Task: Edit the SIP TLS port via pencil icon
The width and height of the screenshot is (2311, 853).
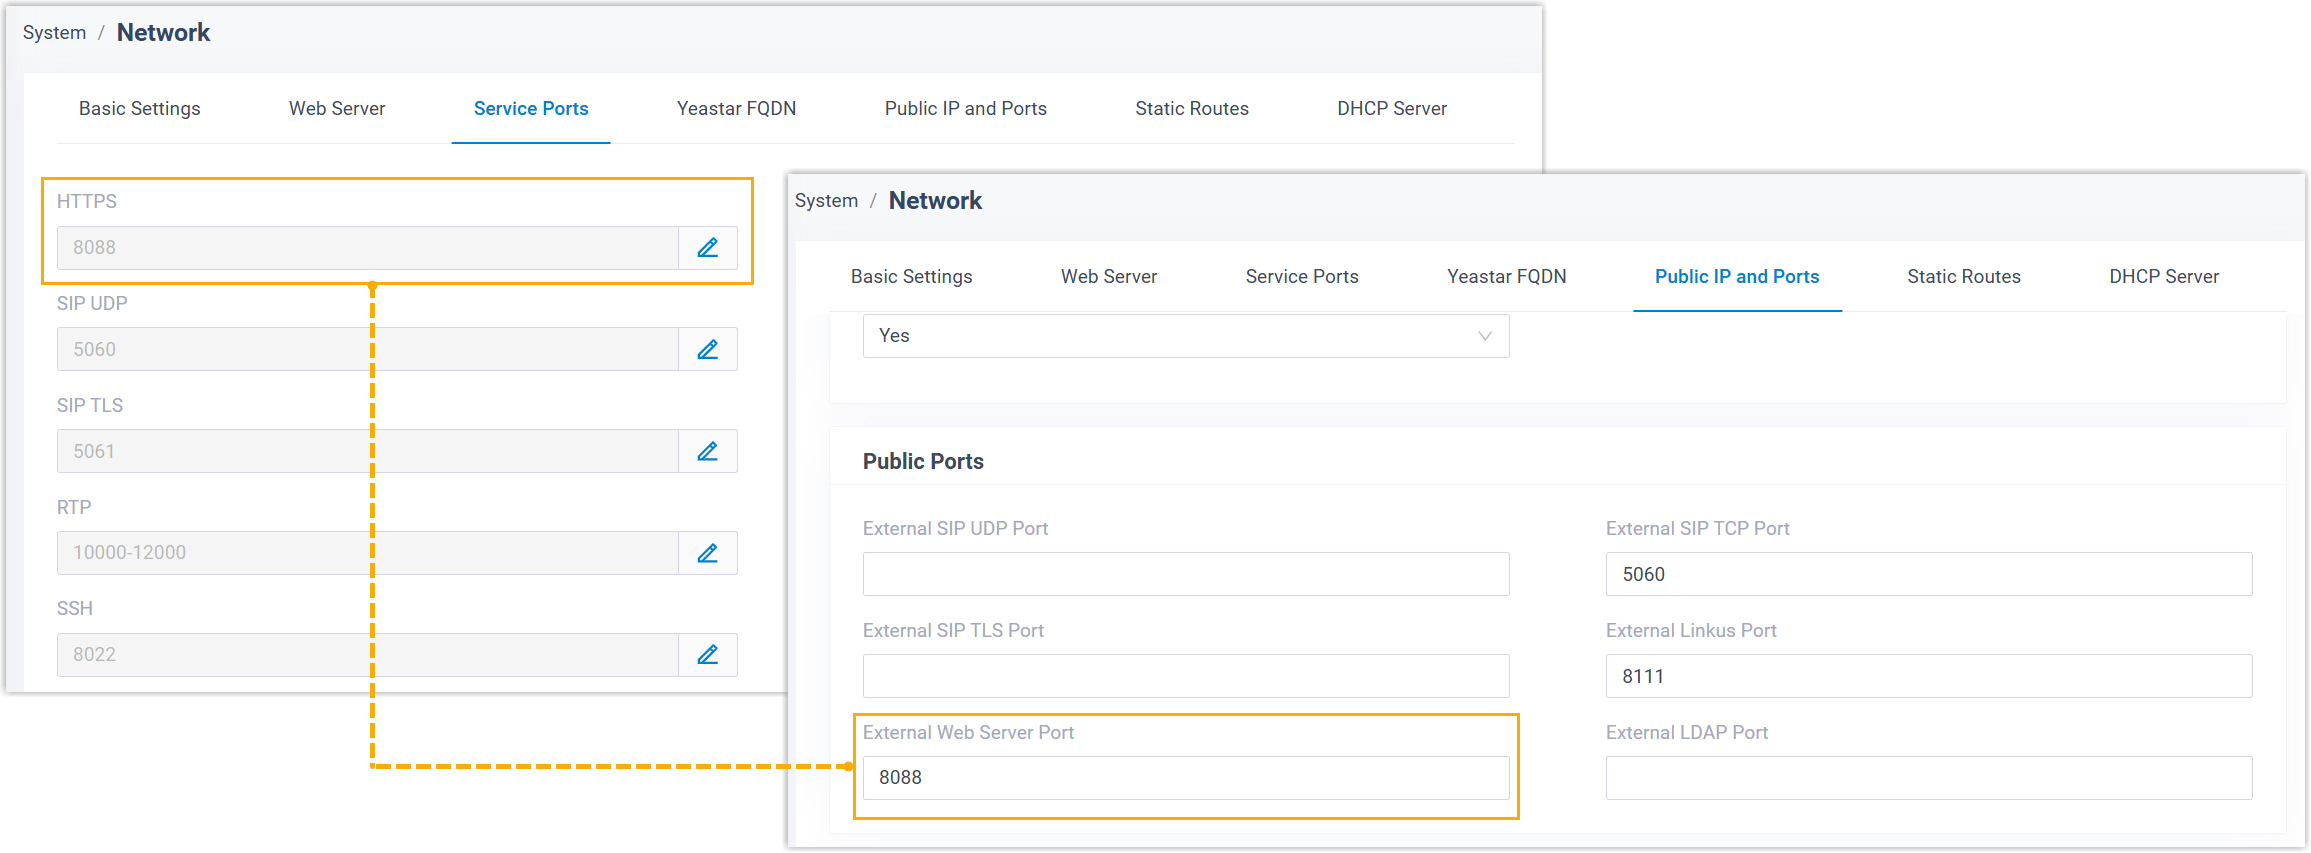Action: (x=707, y=452)
